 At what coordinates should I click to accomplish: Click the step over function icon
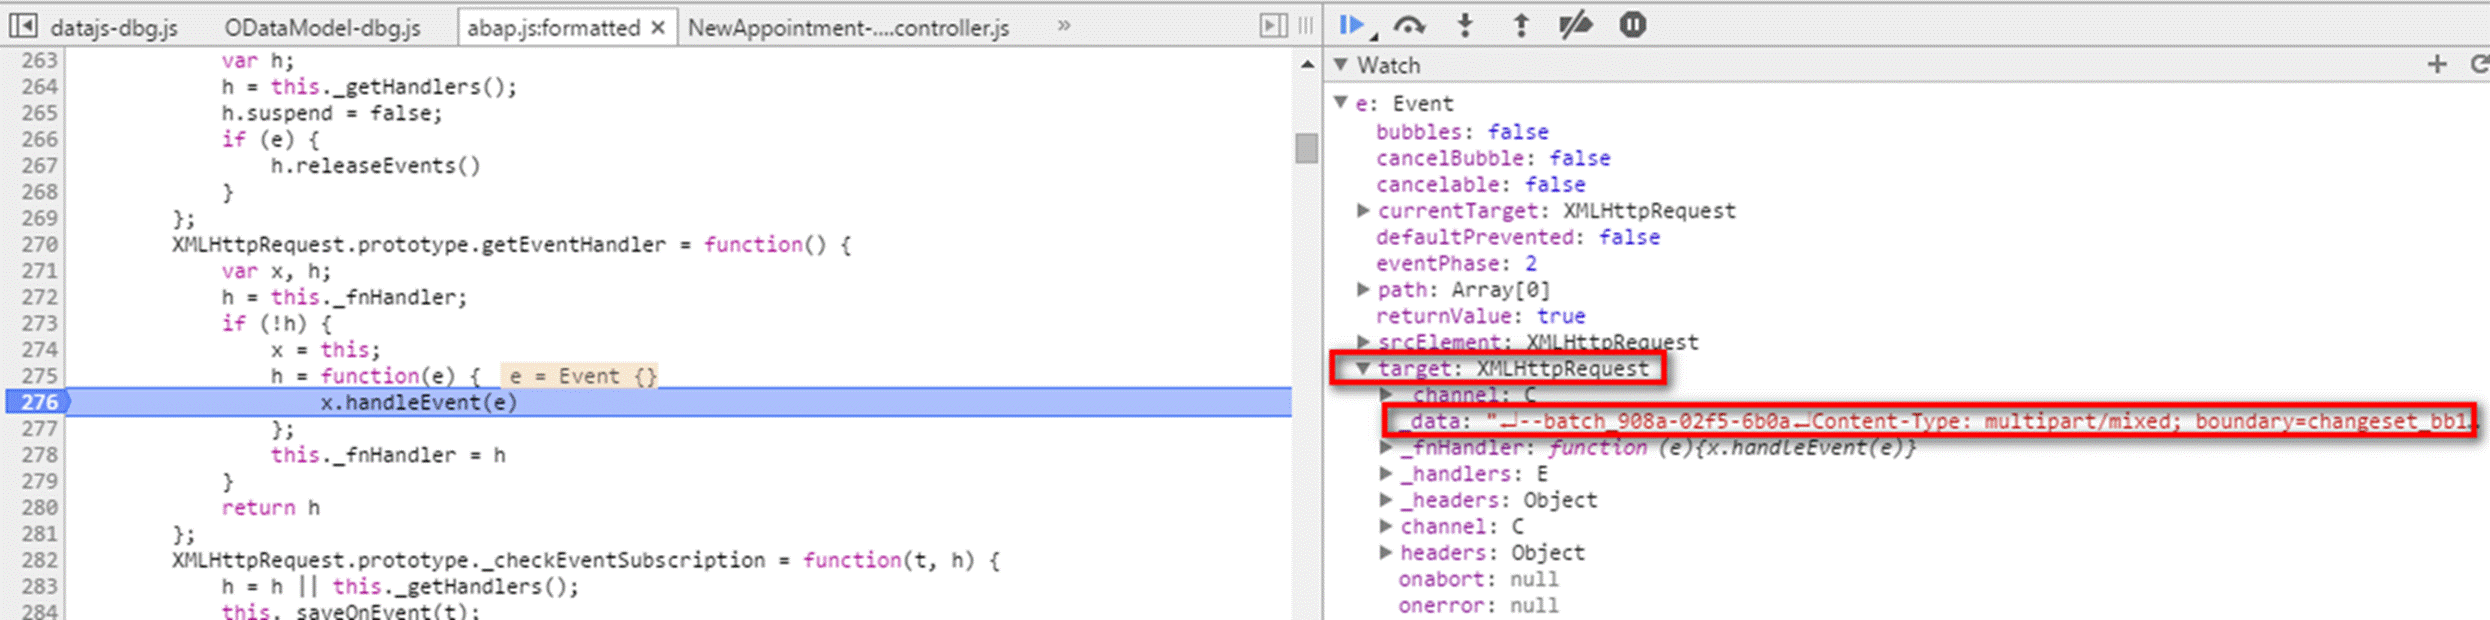[1409, 25]
